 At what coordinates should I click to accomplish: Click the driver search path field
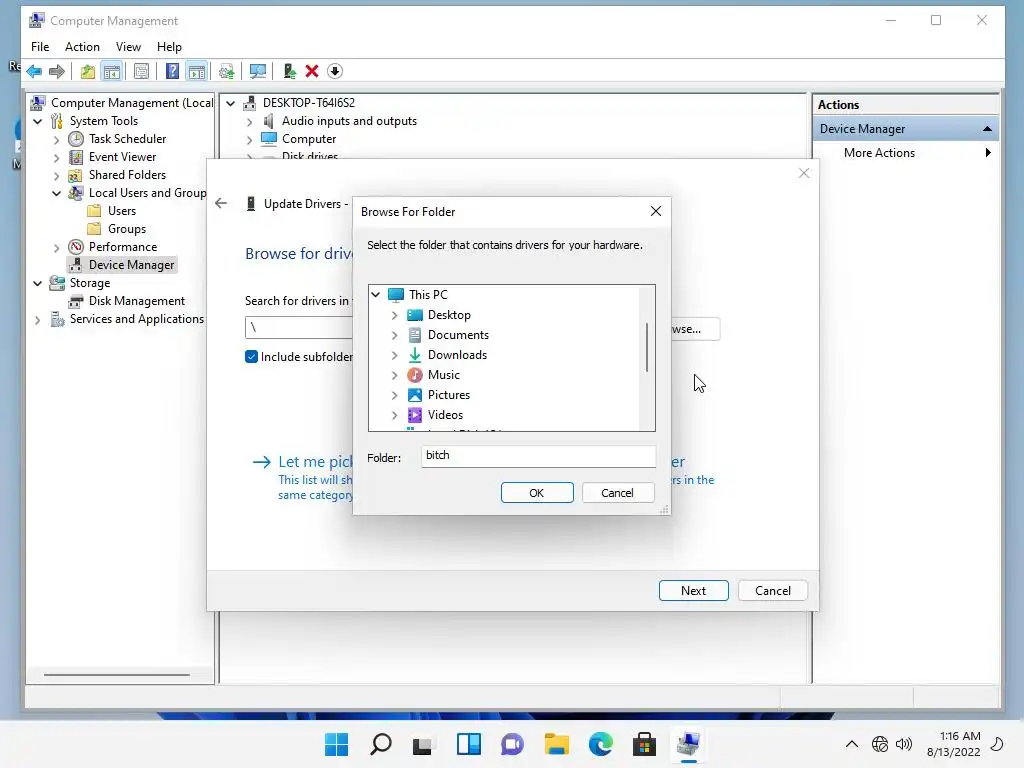tap(298, 328)
